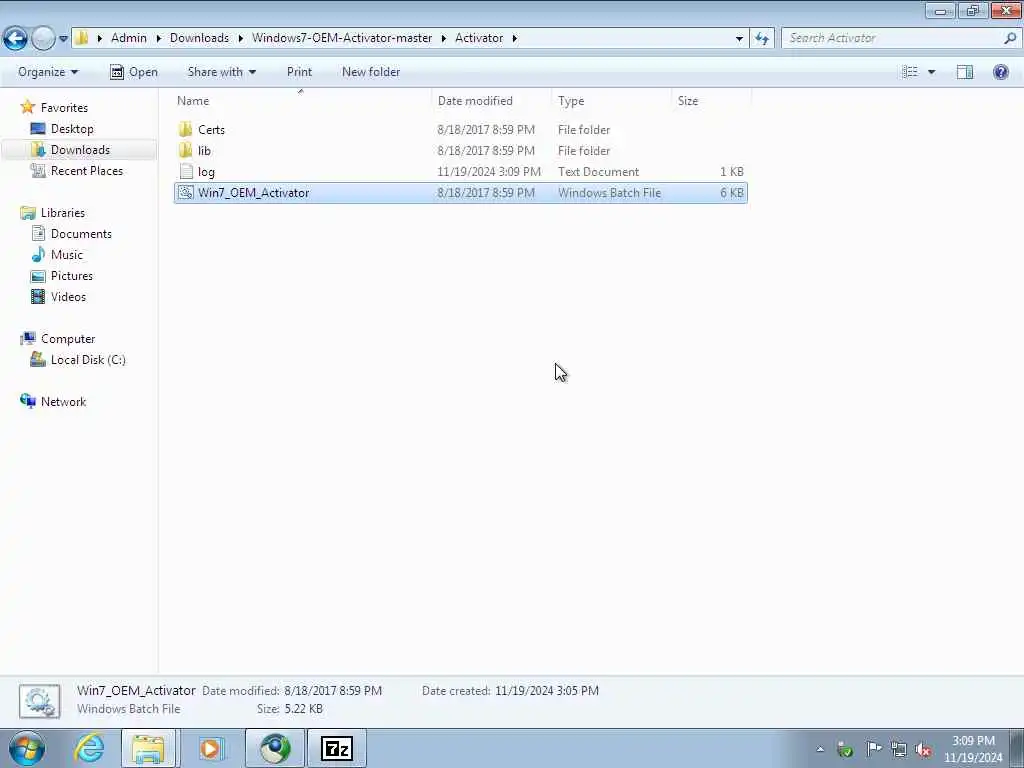
Task: Expand the arrow after Activator in the breadcrumb
Action: (515, 38)
